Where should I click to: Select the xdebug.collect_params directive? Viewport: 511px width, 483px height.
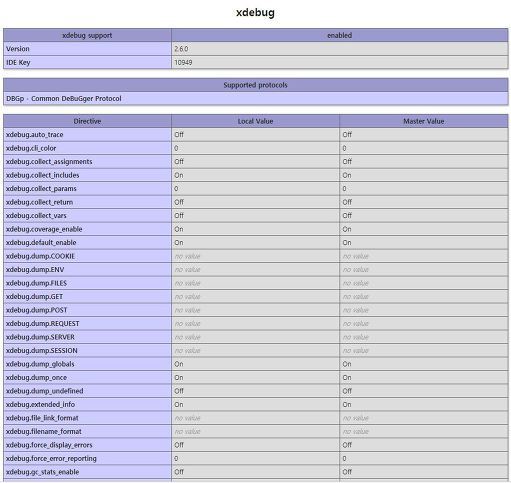click(x=41, y=189)
